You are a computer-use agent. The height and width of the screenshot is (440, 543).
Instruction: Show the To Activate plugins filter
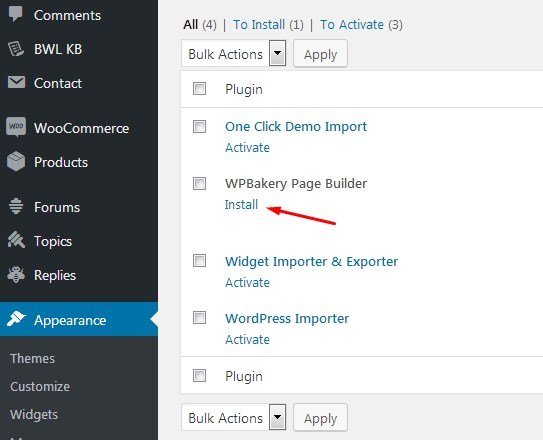351,25
